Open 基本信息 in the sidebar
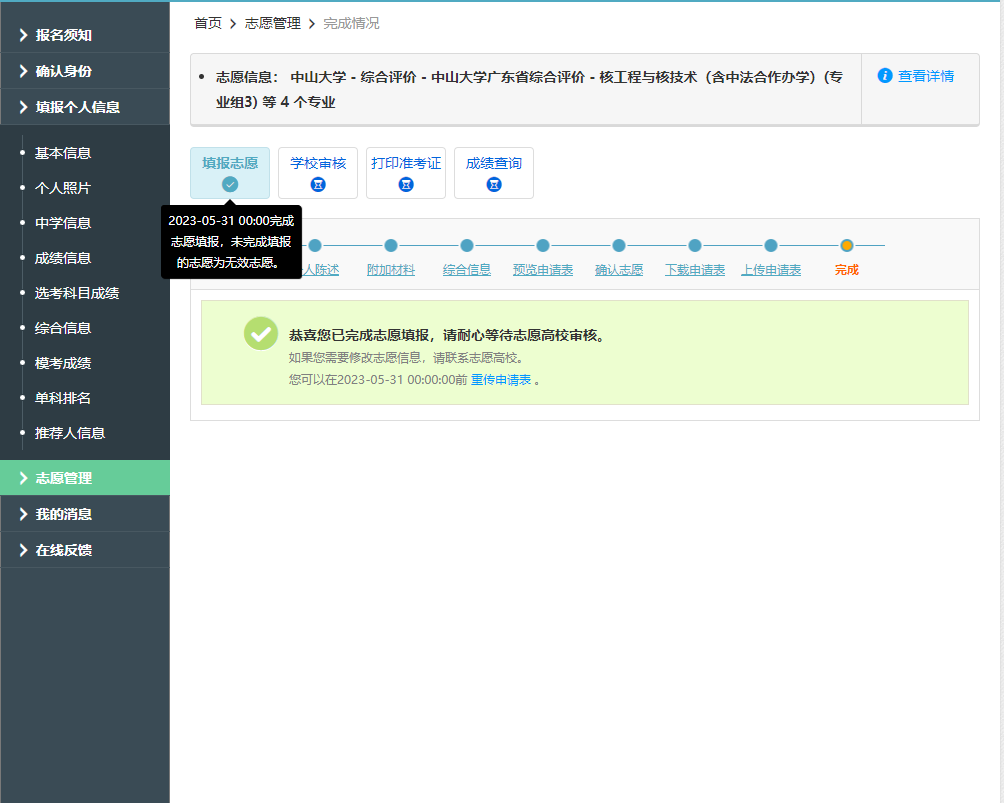Viewport: 1004px width, 803px height. pyautogui.click(x=63, y=153)
